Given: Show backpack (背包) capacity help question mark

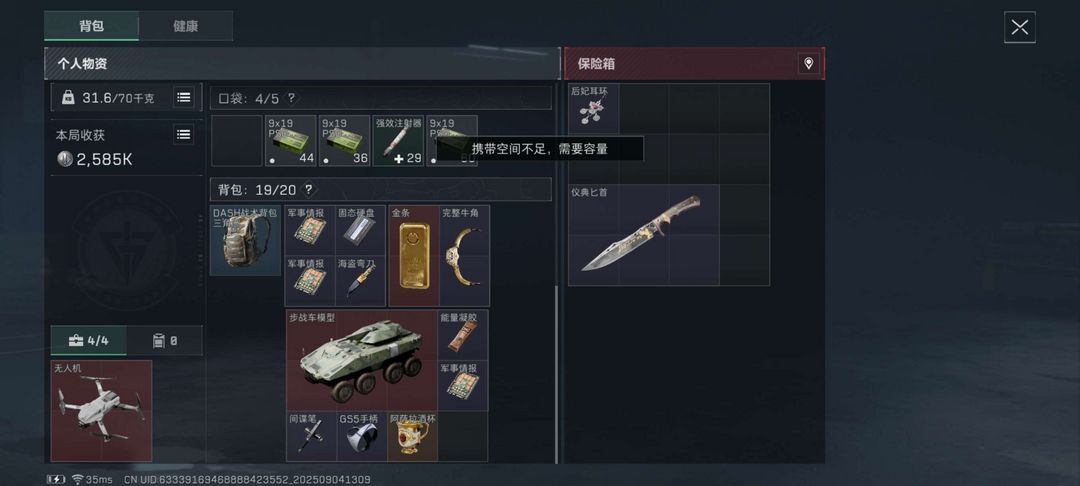Looking at the screenshot, I should 309,189.
